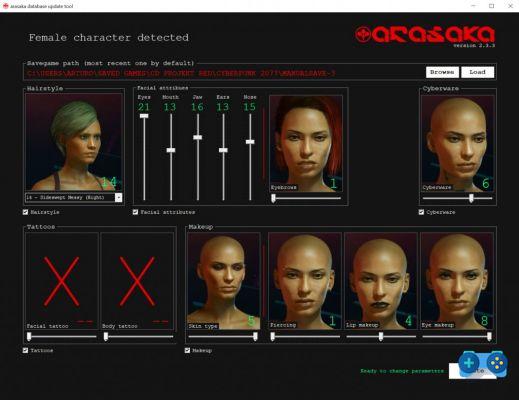Click the Eye makeup preview thumbnail
The height and width of the screenshot is (400, 519).
[x=457, y=281]
